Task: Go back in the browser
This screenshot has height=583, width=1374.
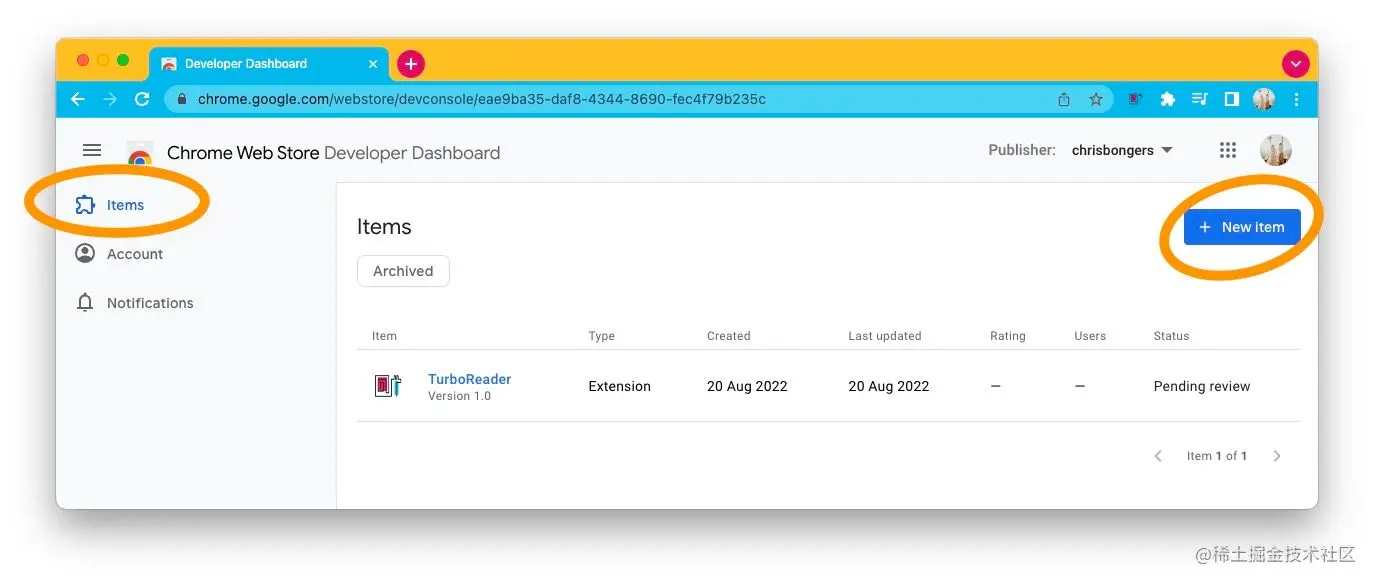Action: [x=78, y=99]
